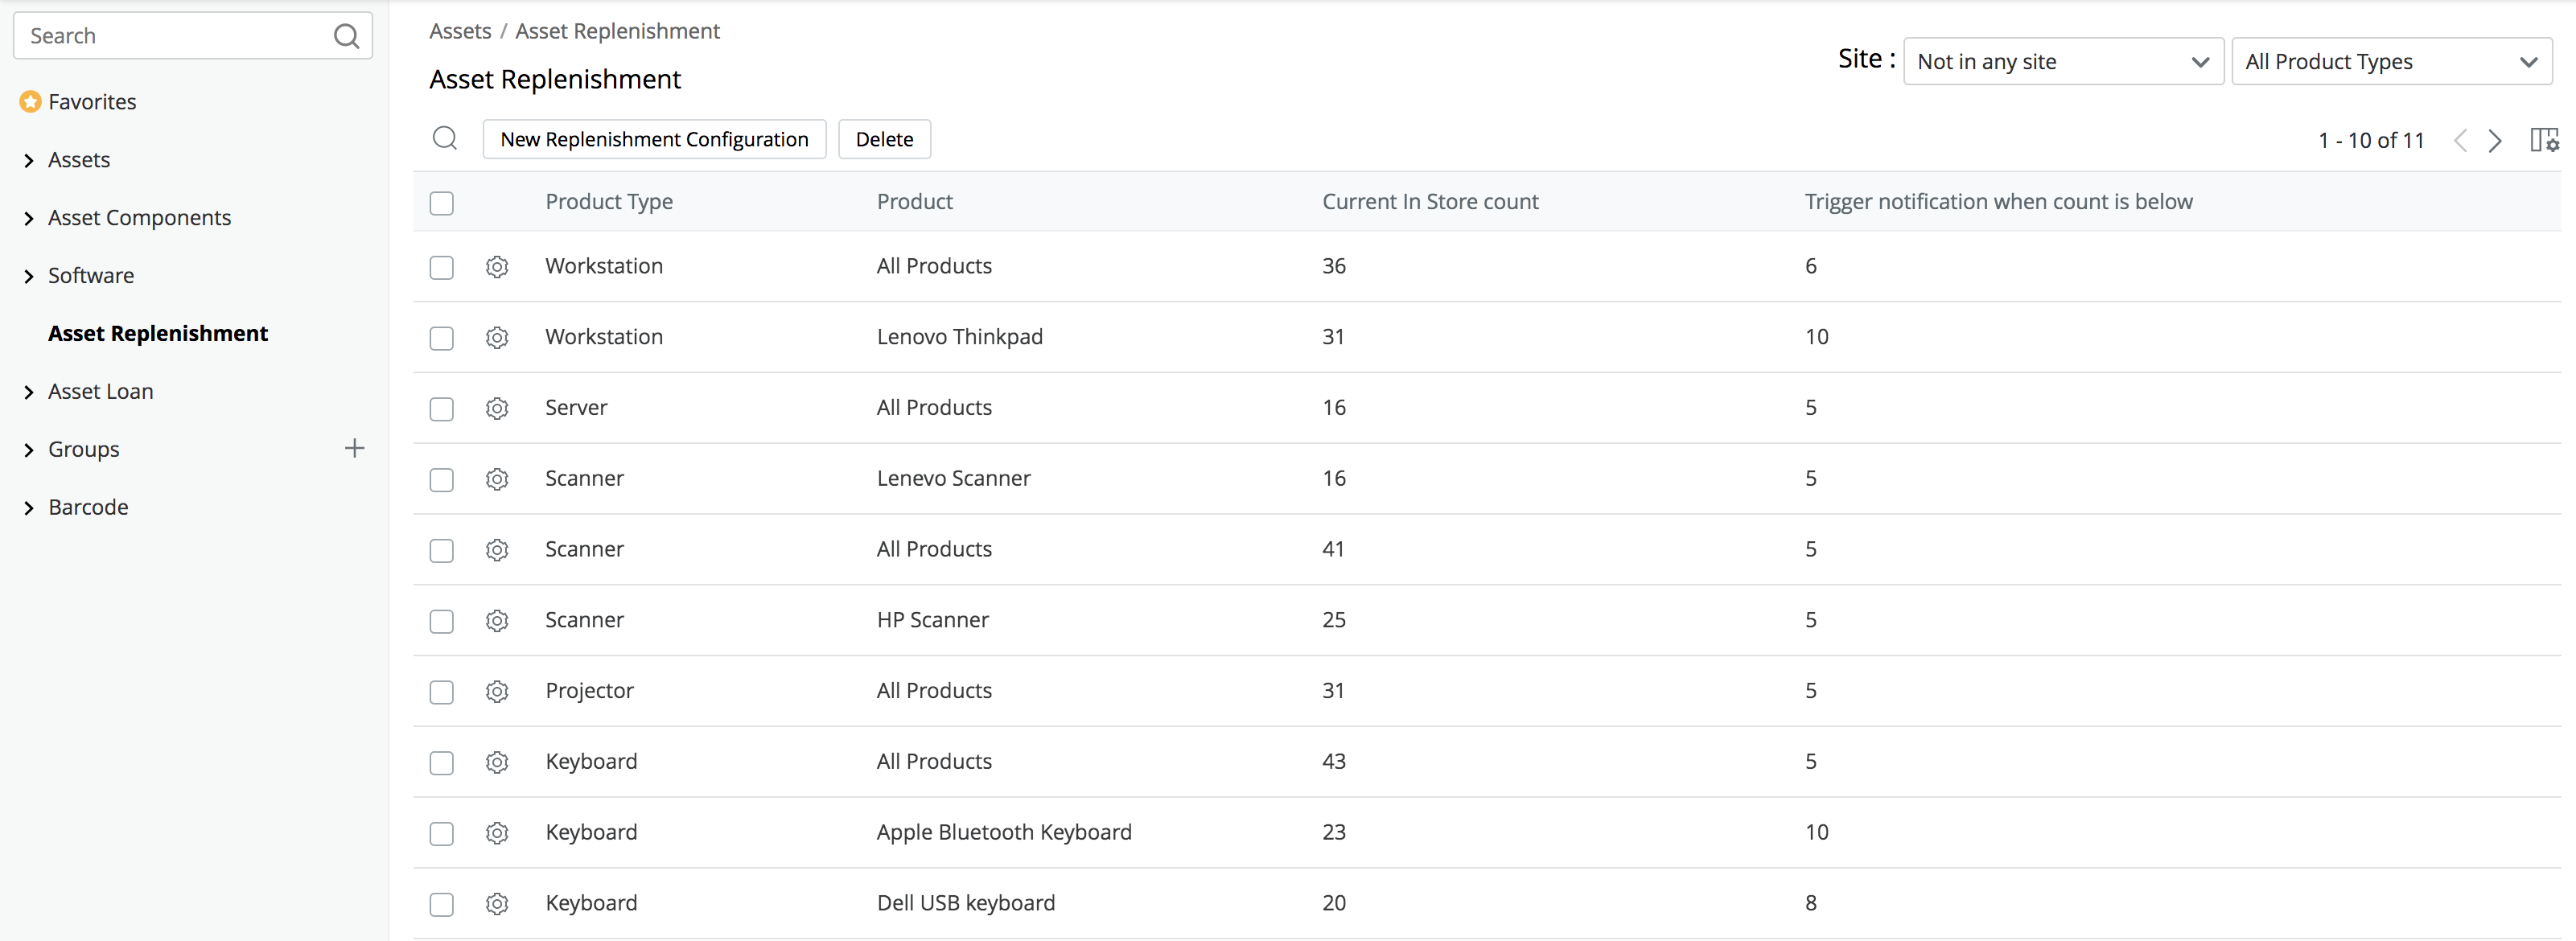Expand Asset Components in sidebar

coord(139,218)
